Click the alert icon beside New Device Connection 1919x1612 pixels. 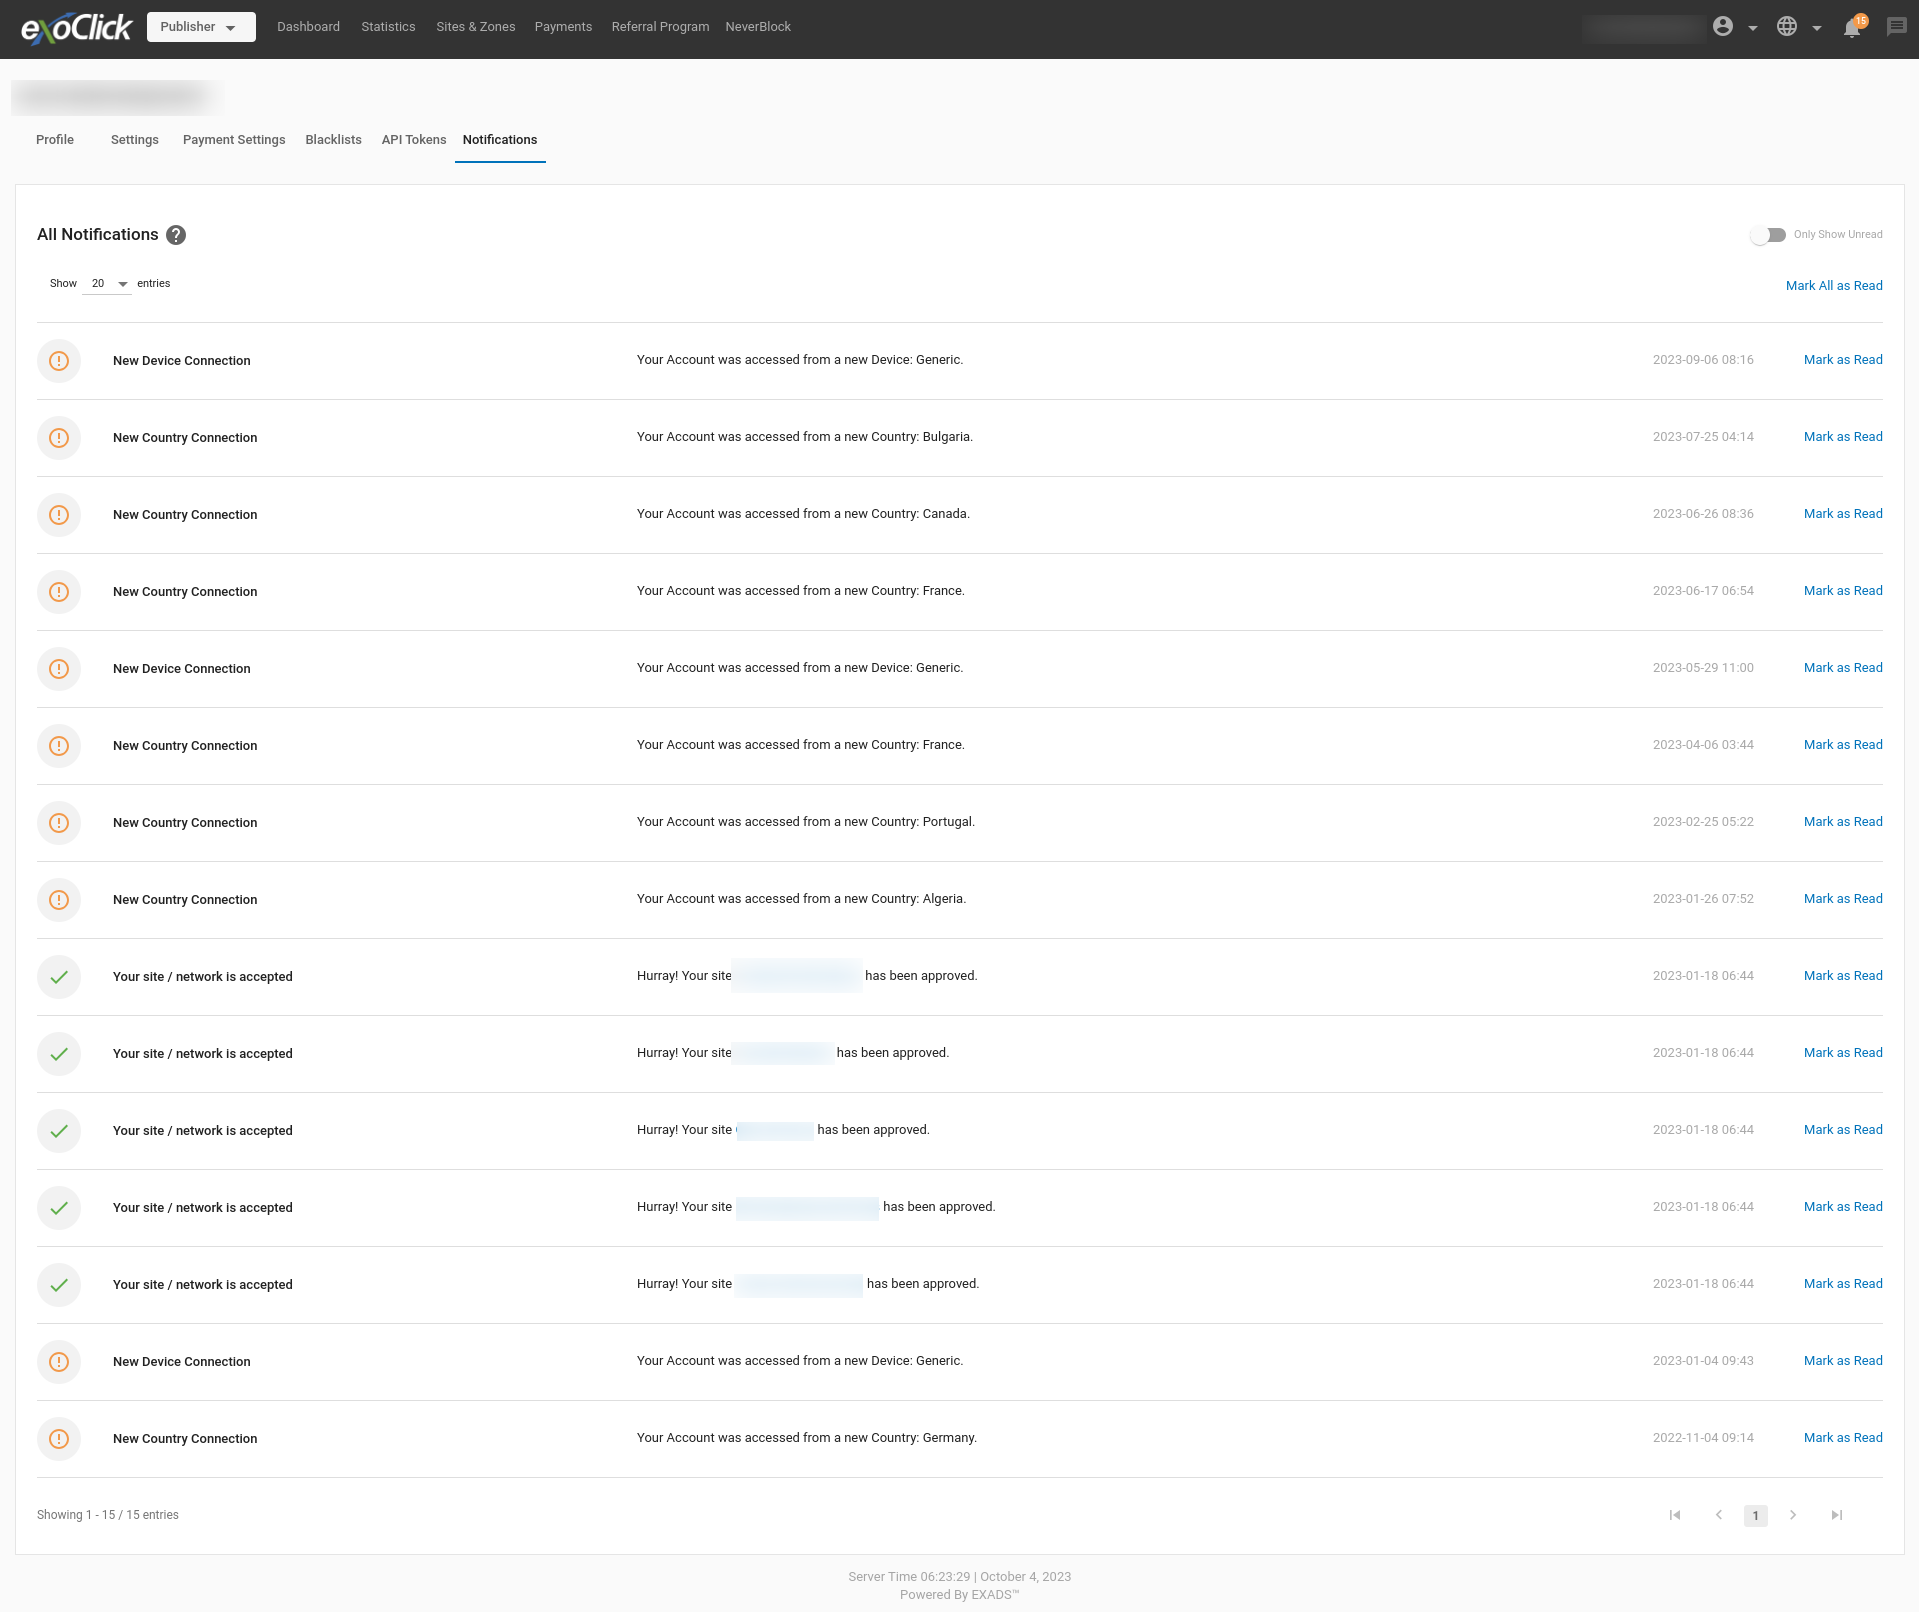59,361
